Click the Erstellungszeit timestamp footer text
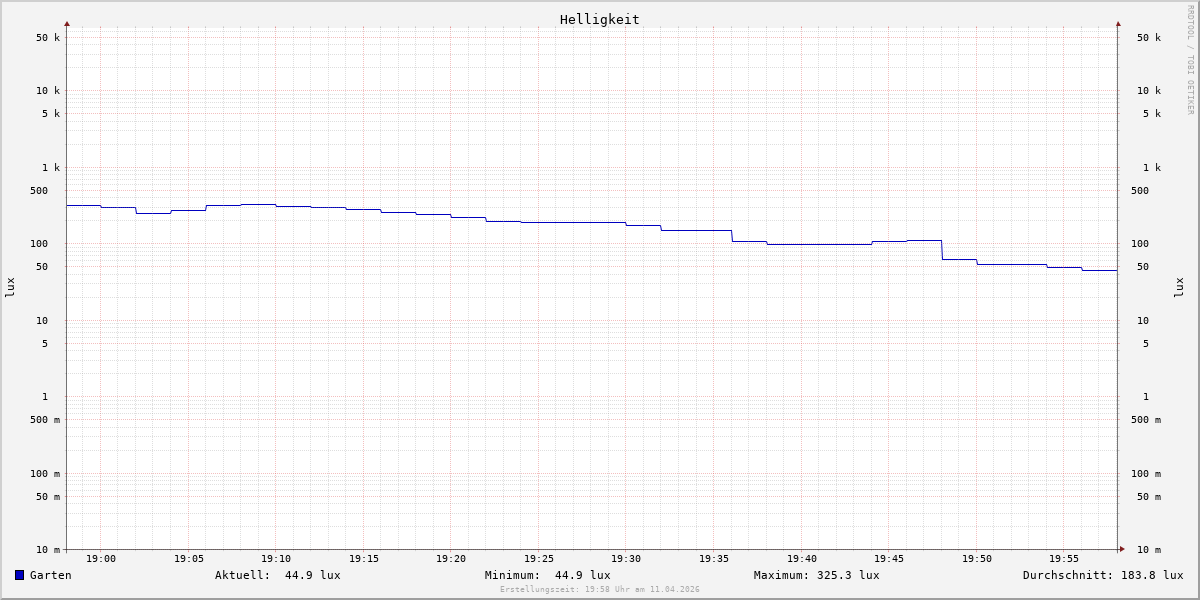1200x600 pixels. [x=600, y=590]
